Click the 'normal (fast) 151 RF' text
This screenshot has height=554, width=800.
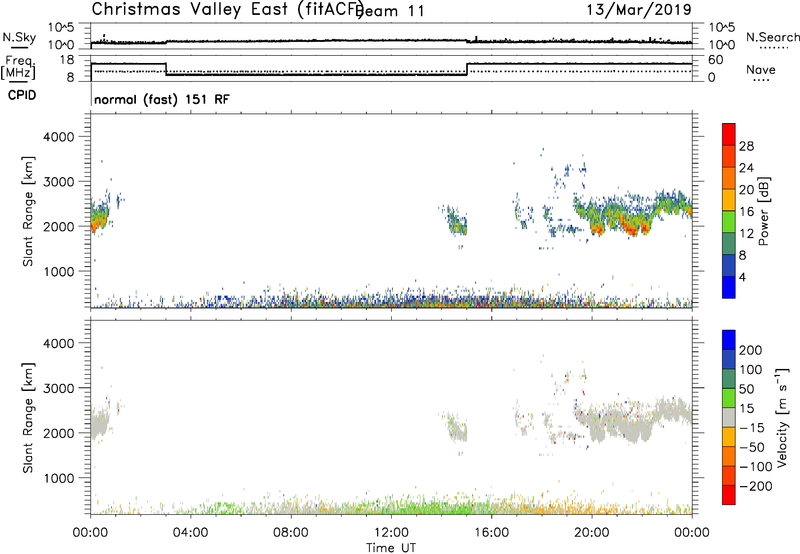click(x=162, y=99)
